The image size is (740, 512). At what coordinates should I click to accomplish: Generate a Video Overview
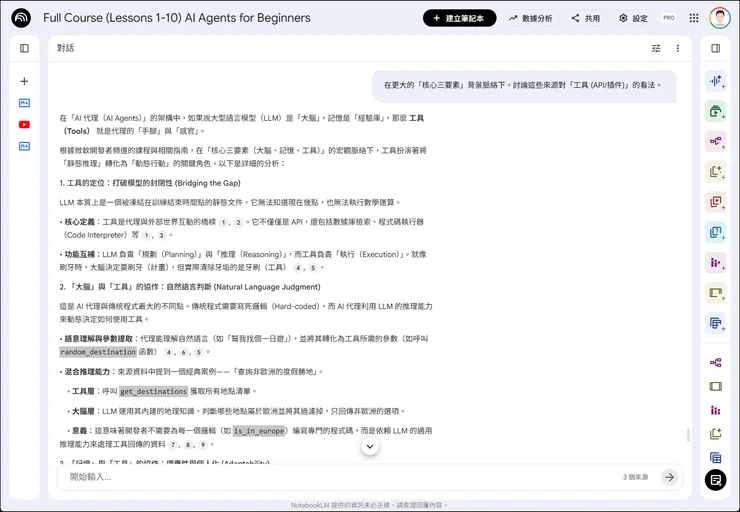pos(716,111)
